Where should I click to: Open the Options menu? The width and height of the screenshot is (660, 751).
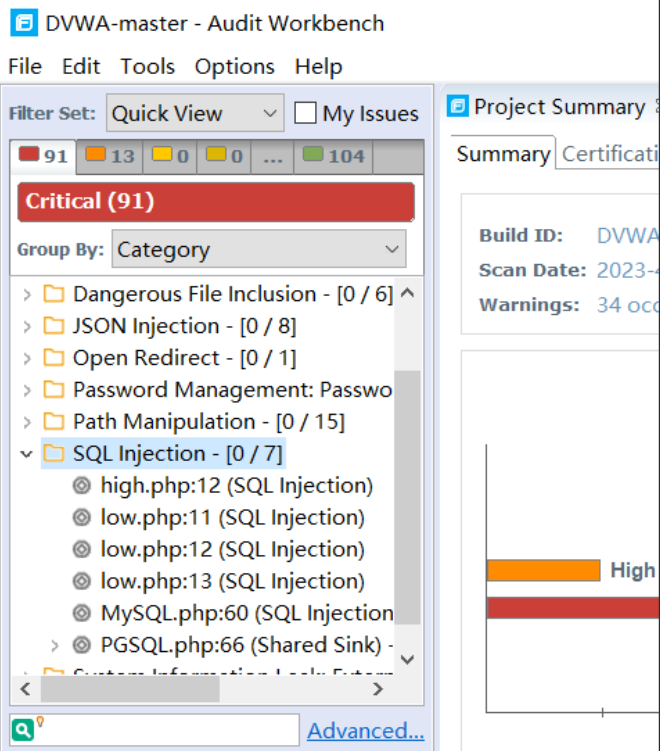[235, 66]
